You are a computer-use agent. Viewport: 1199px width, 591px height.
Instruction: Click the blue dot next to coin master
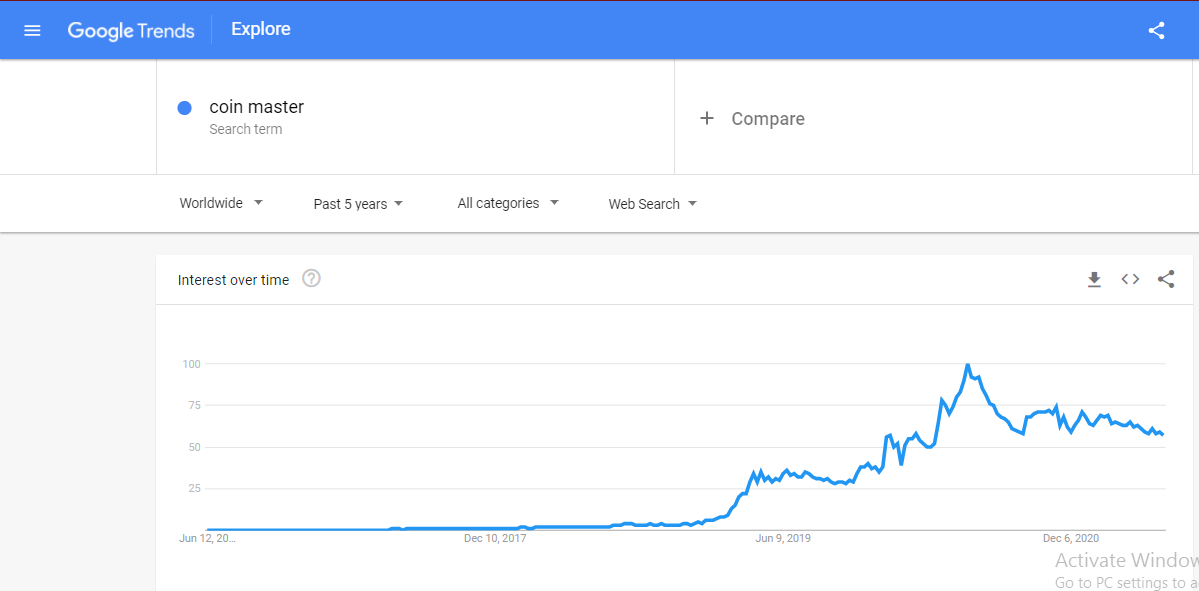[x=184, y=108]
